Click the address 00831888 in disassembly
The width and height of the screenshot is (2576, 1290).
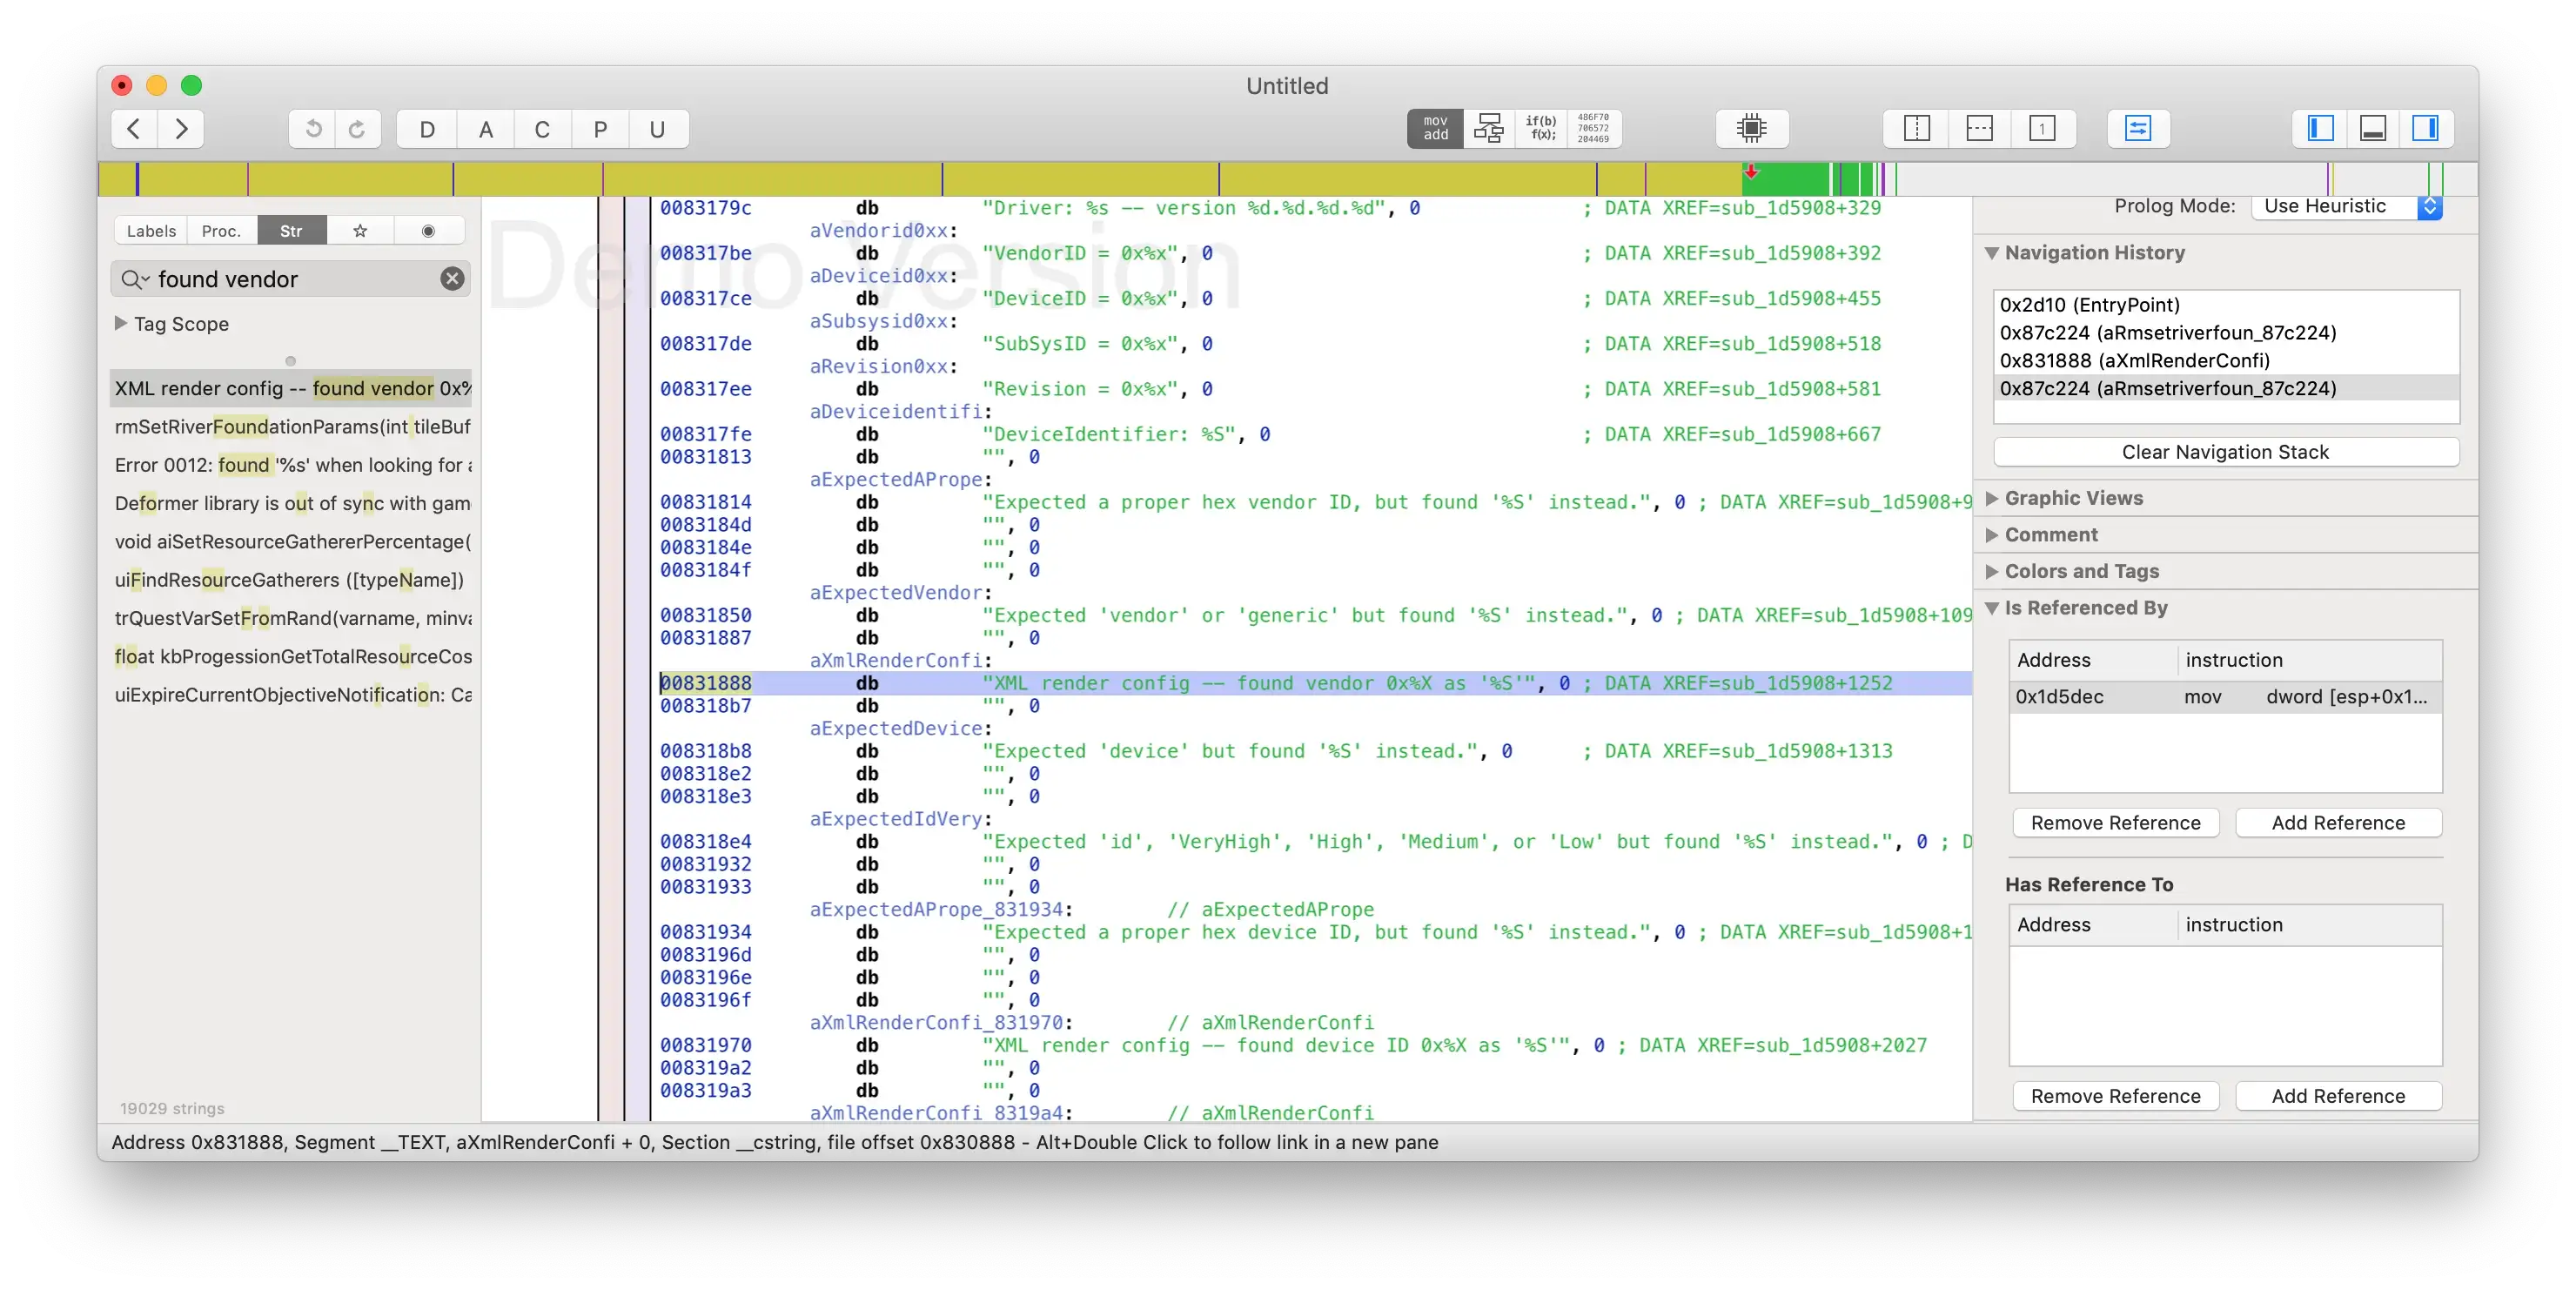coord(705,683)
